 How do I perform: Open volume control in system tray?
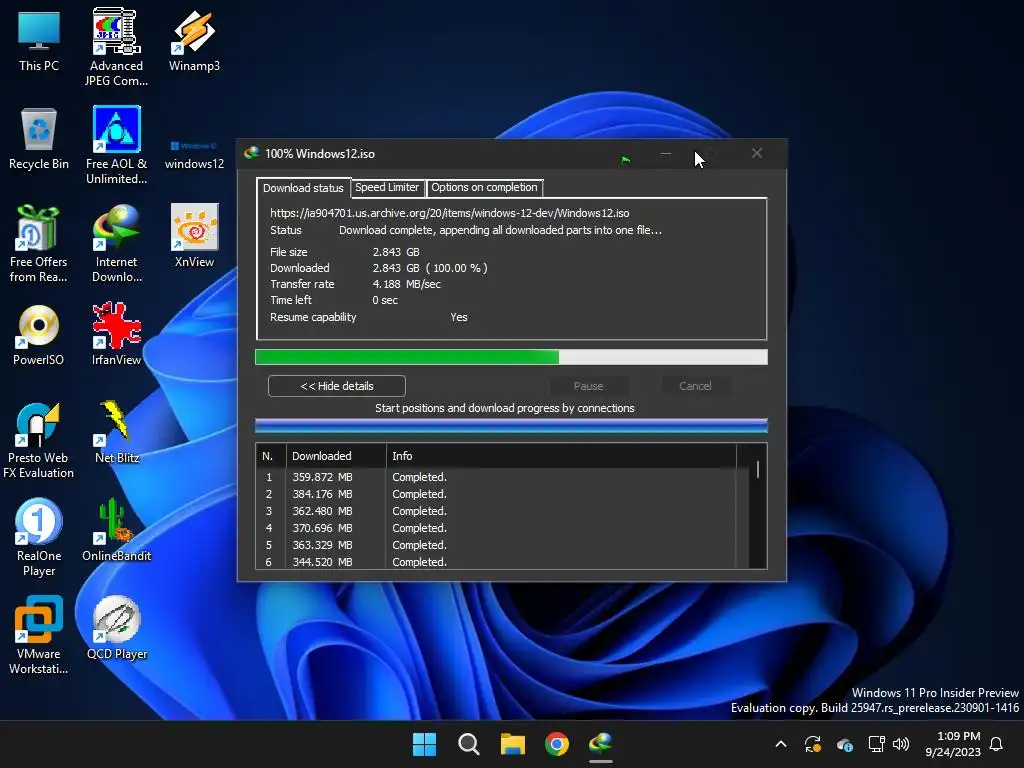pyautogui.click(x=901, y=744)
